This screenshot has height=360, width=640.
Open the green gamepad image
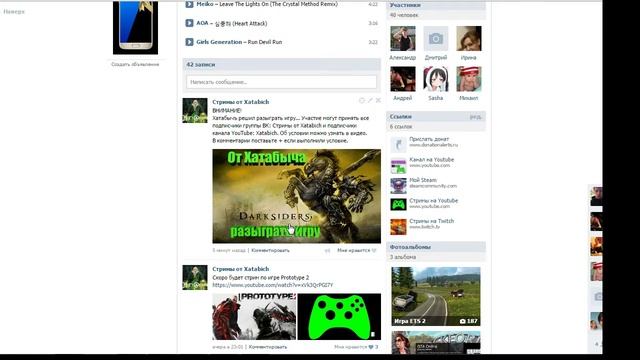click(x=339, y=316)
